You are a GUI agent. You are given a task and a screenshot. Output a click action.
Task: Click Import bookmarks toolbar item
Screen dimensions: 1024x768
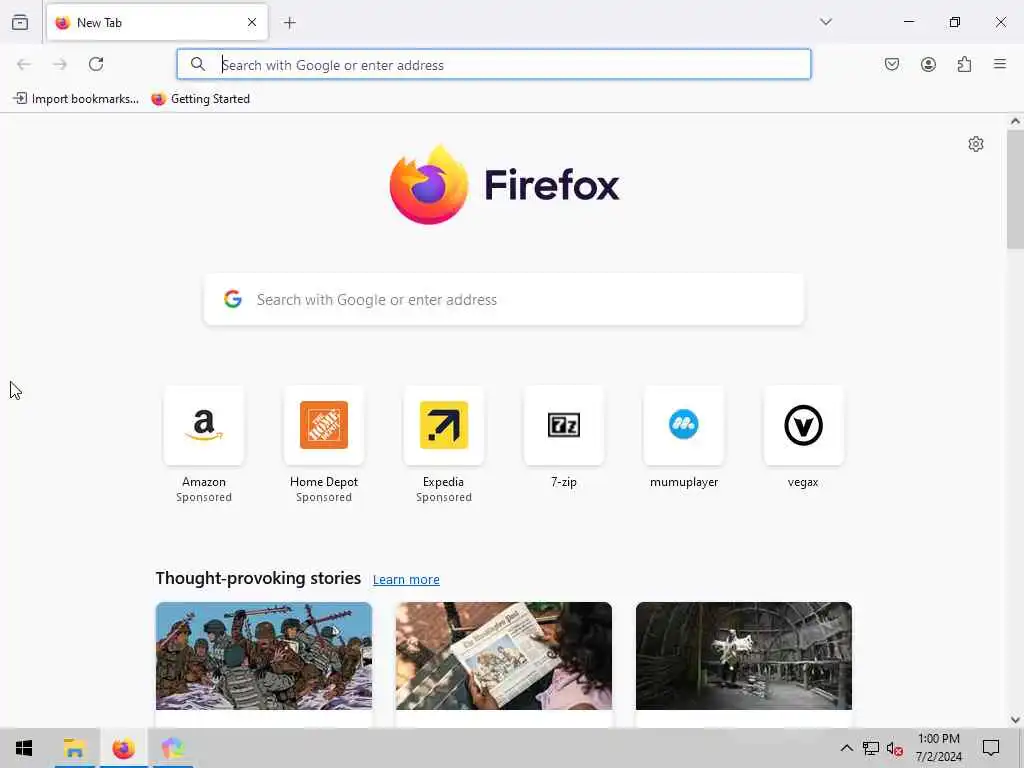(76, 99)
